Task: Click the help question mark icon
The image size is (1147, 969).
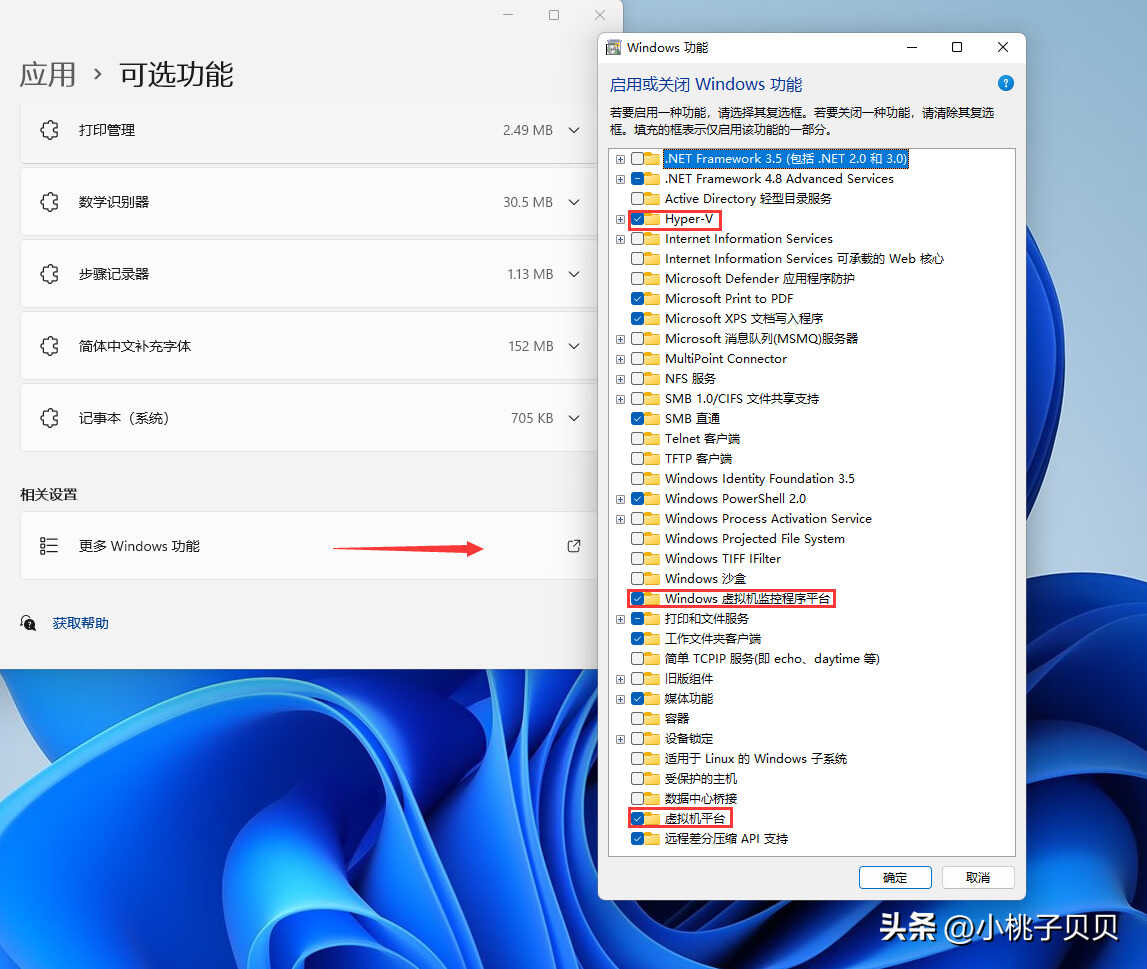Action: pyautogui.click(x=1006, y=83)
